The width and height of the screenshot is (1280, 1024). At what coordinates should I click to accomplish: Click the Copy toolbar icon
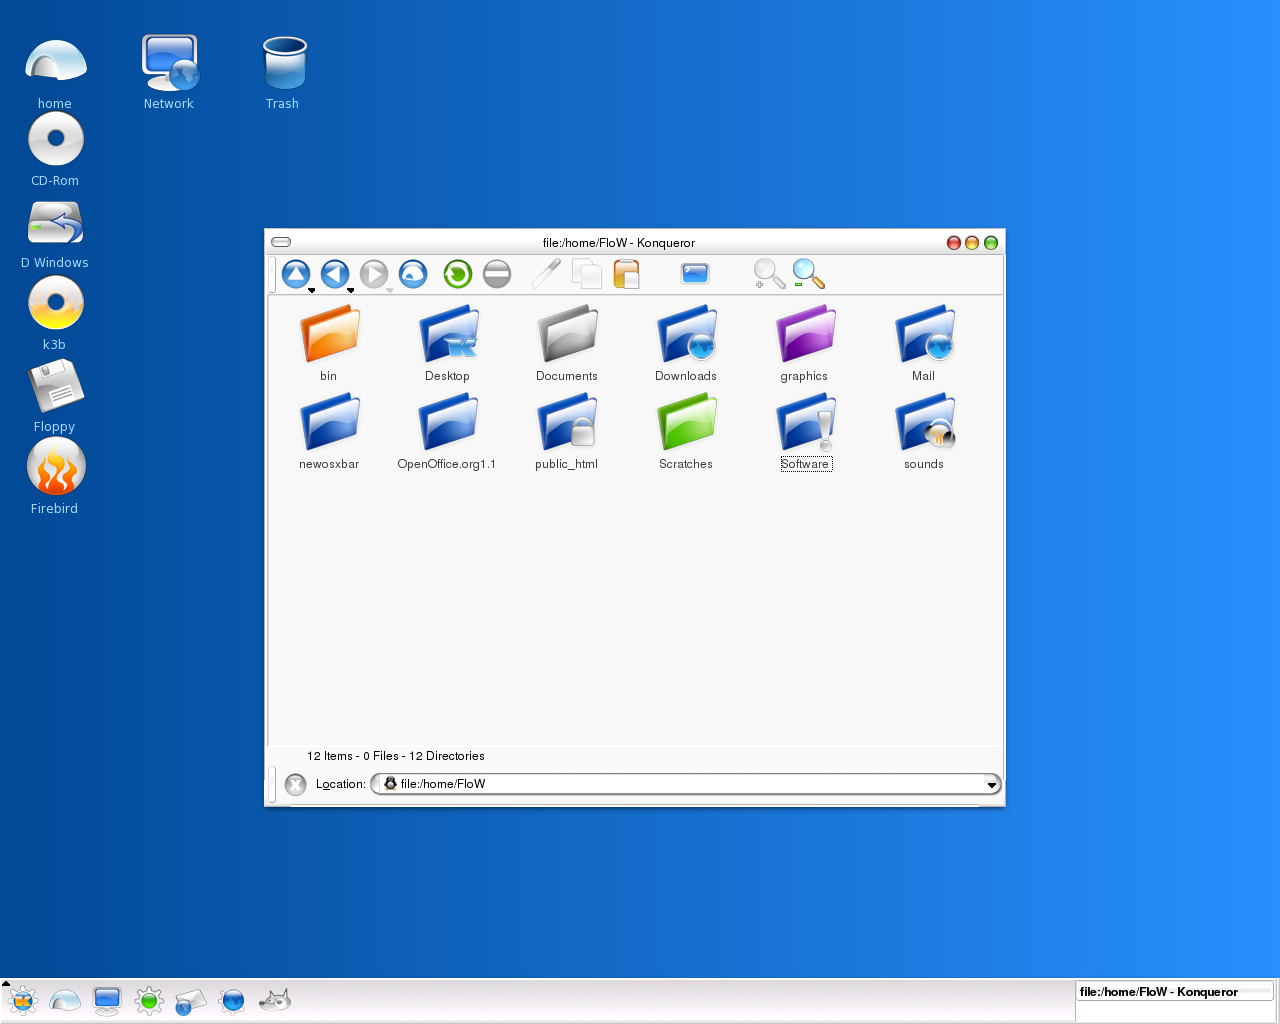coord(586,273)
